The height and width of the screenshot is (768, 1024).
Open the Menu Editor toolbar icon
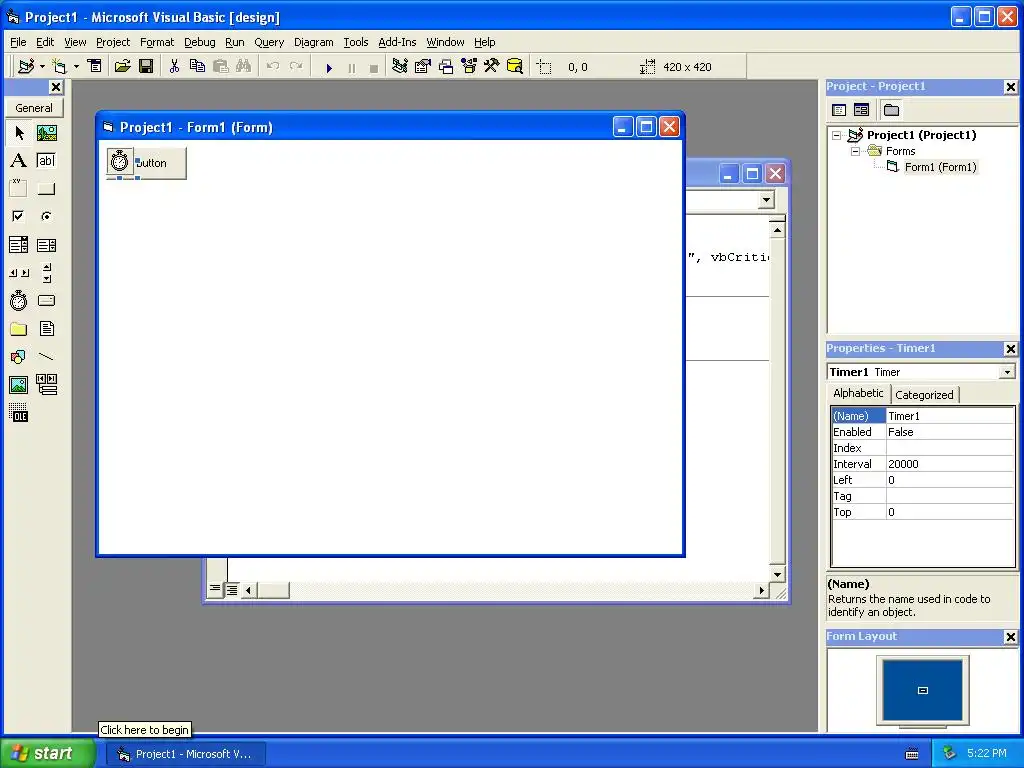pos(95,67)
